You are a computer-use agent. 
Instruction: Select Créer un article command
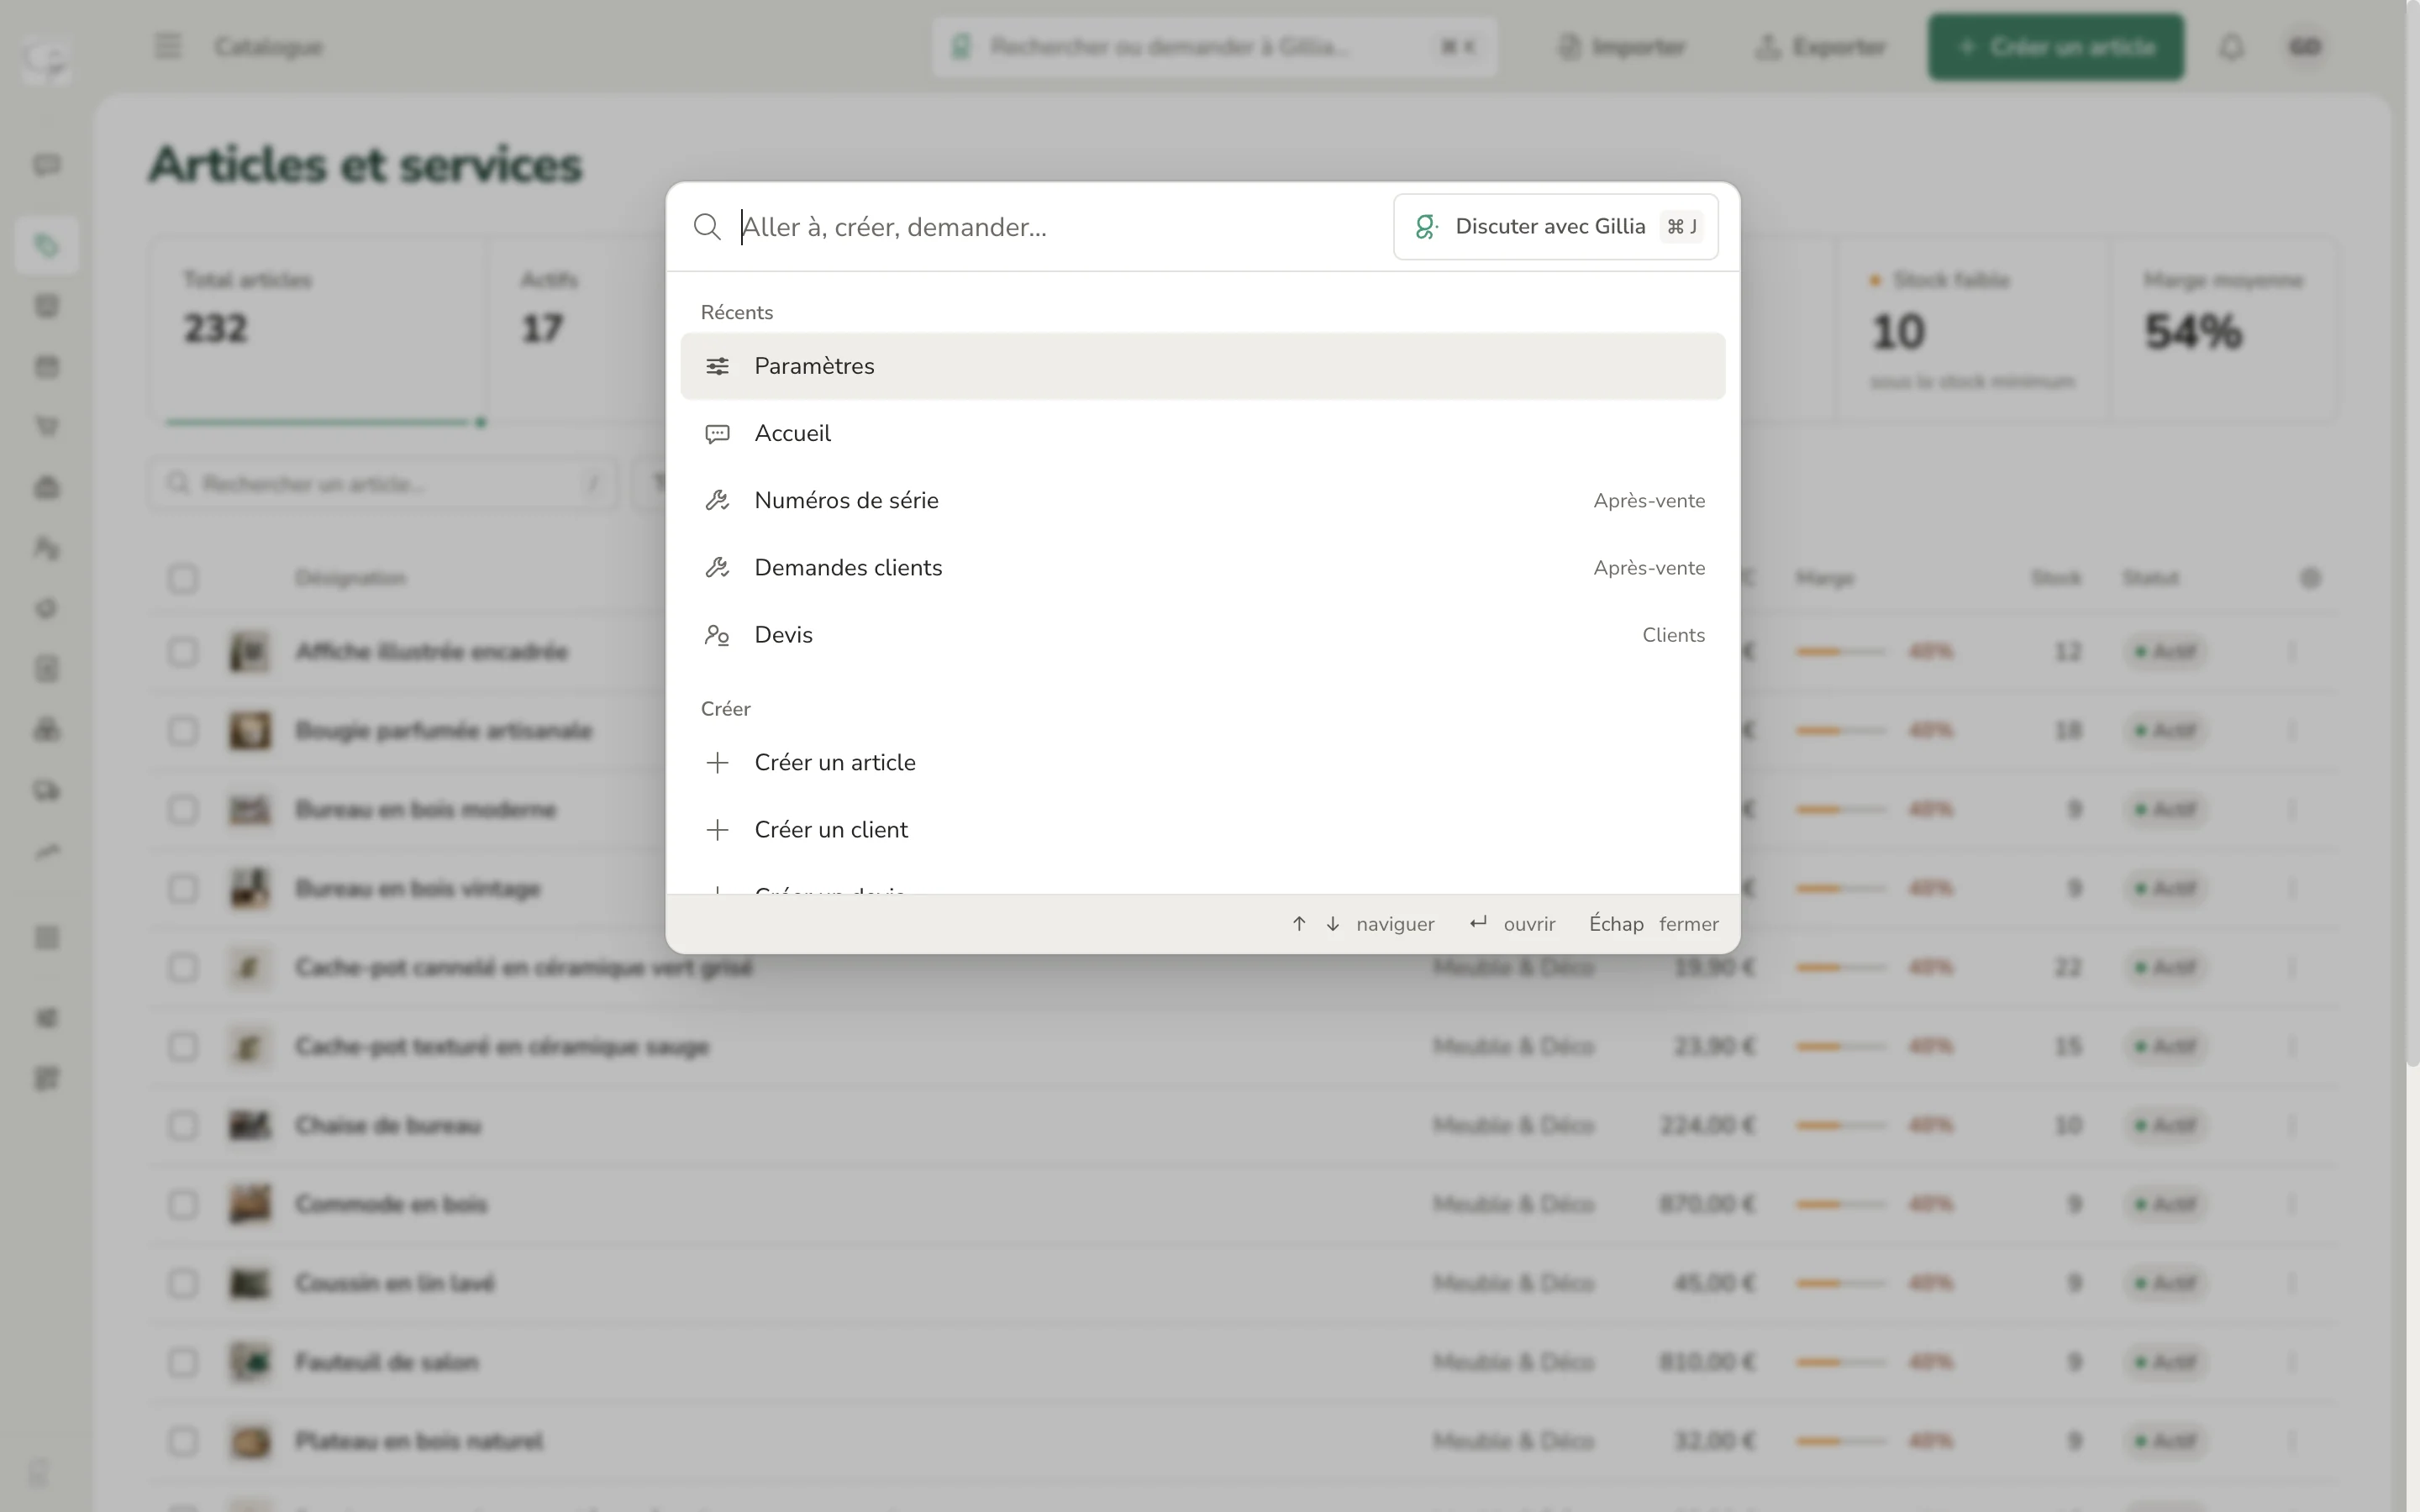(x=1202, y=762)
